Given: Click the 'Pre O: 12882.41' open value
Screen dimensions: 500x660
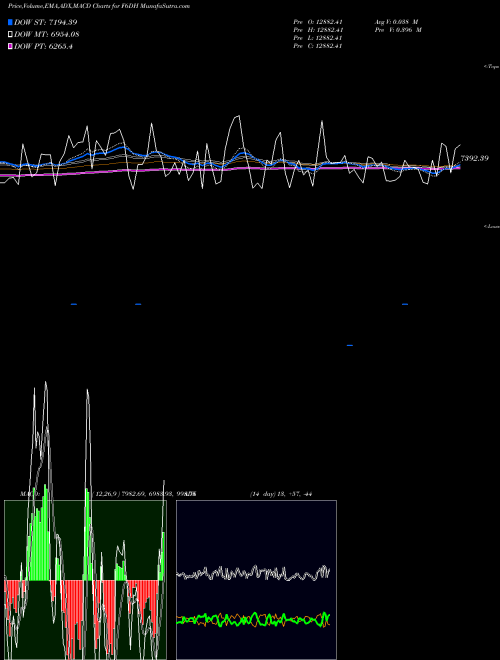Looking at the screenshot, I should [x=318, y=22].
